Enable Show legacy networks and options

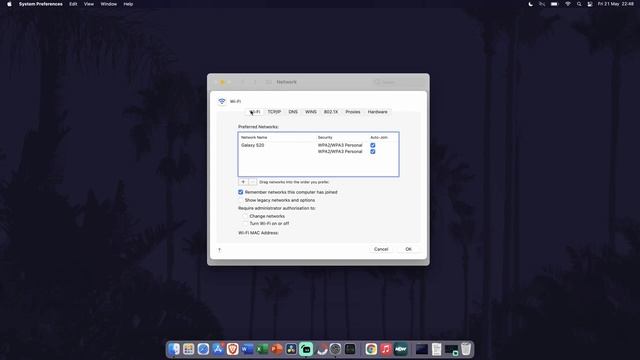(240, 200)
